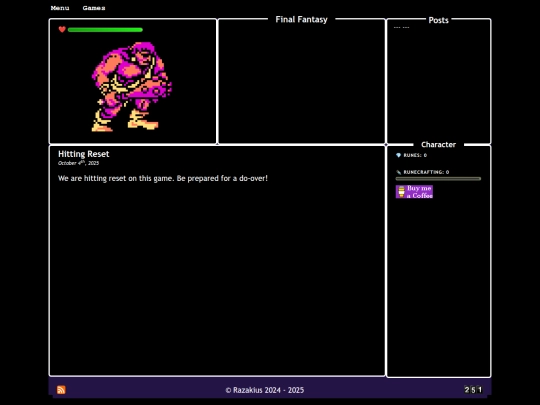Viewport: 540px width, 405px height.
Task: Click the Hitting Reset post title
Action: click(x=84, y=154)
